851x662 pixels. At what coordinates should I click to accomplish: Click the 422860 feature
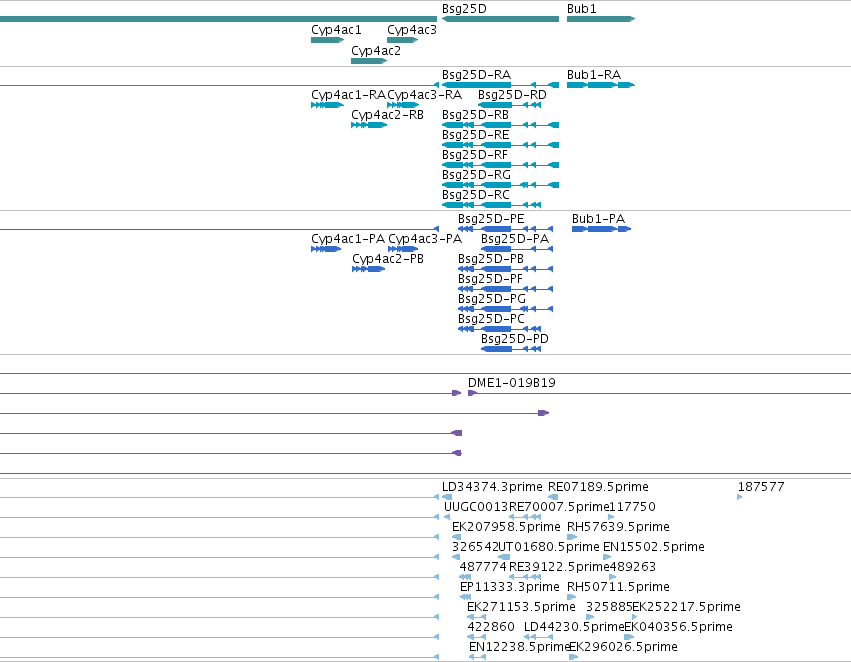(x=477, y=638)
